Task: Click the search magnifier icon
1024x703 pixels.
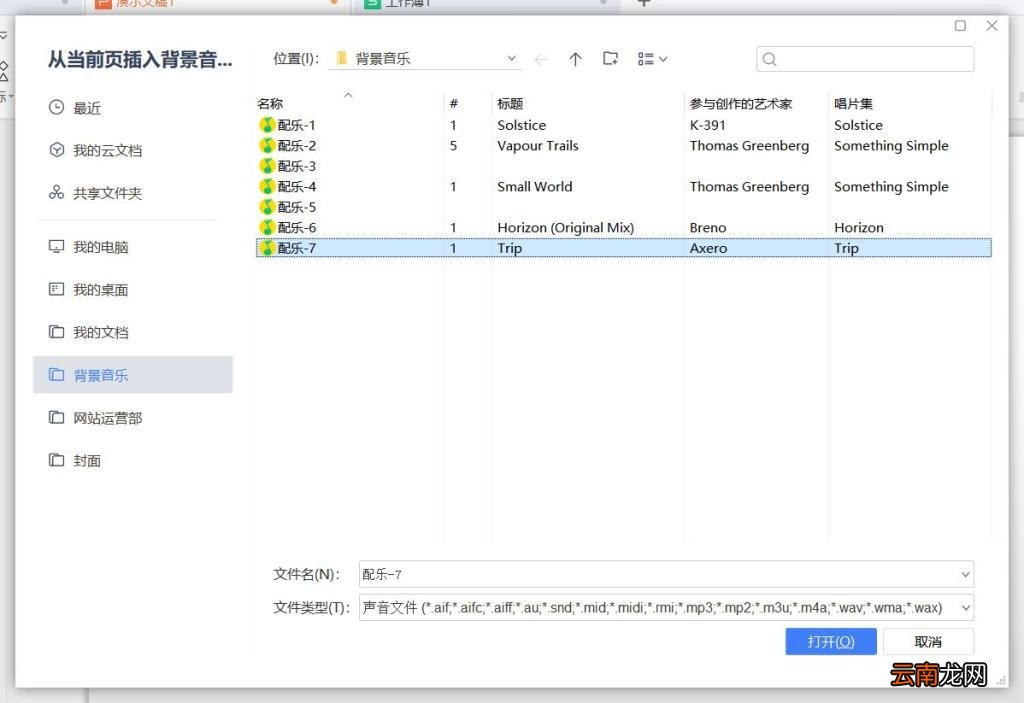Action: tap(769, 59)
